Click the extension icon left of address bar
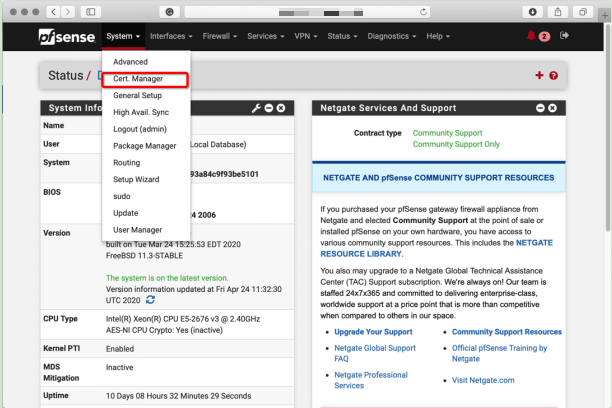Screen dimensions: 612x408 (x=169, y=12)
